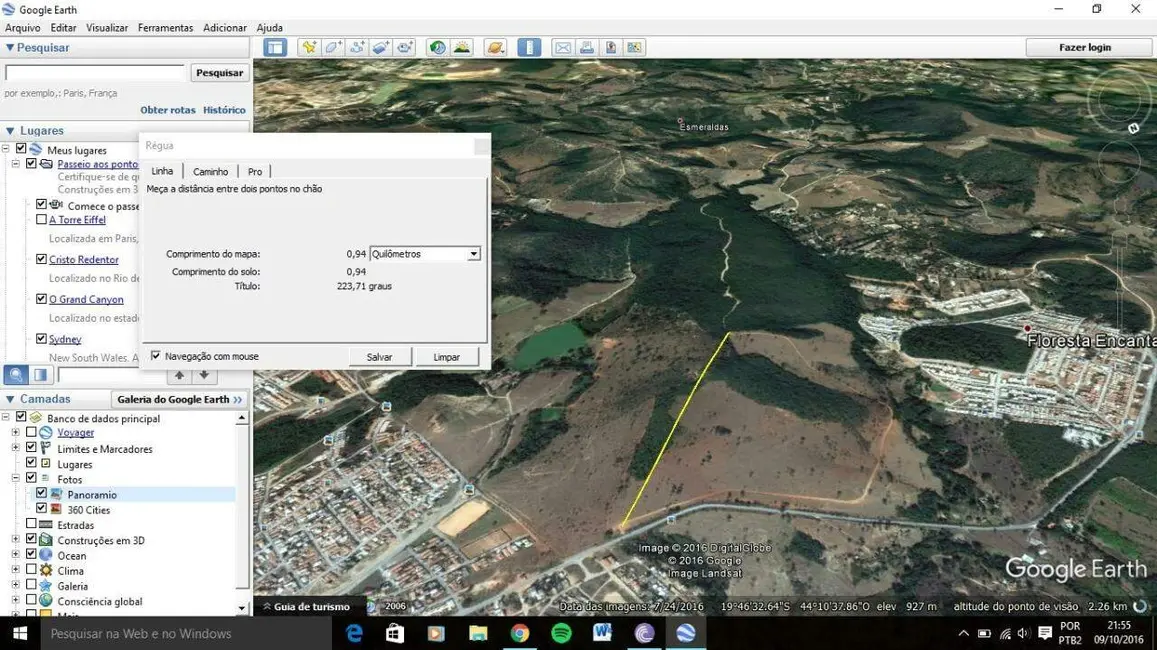
Task: Click the print icon in the toolbar
Action: point(587,47)
